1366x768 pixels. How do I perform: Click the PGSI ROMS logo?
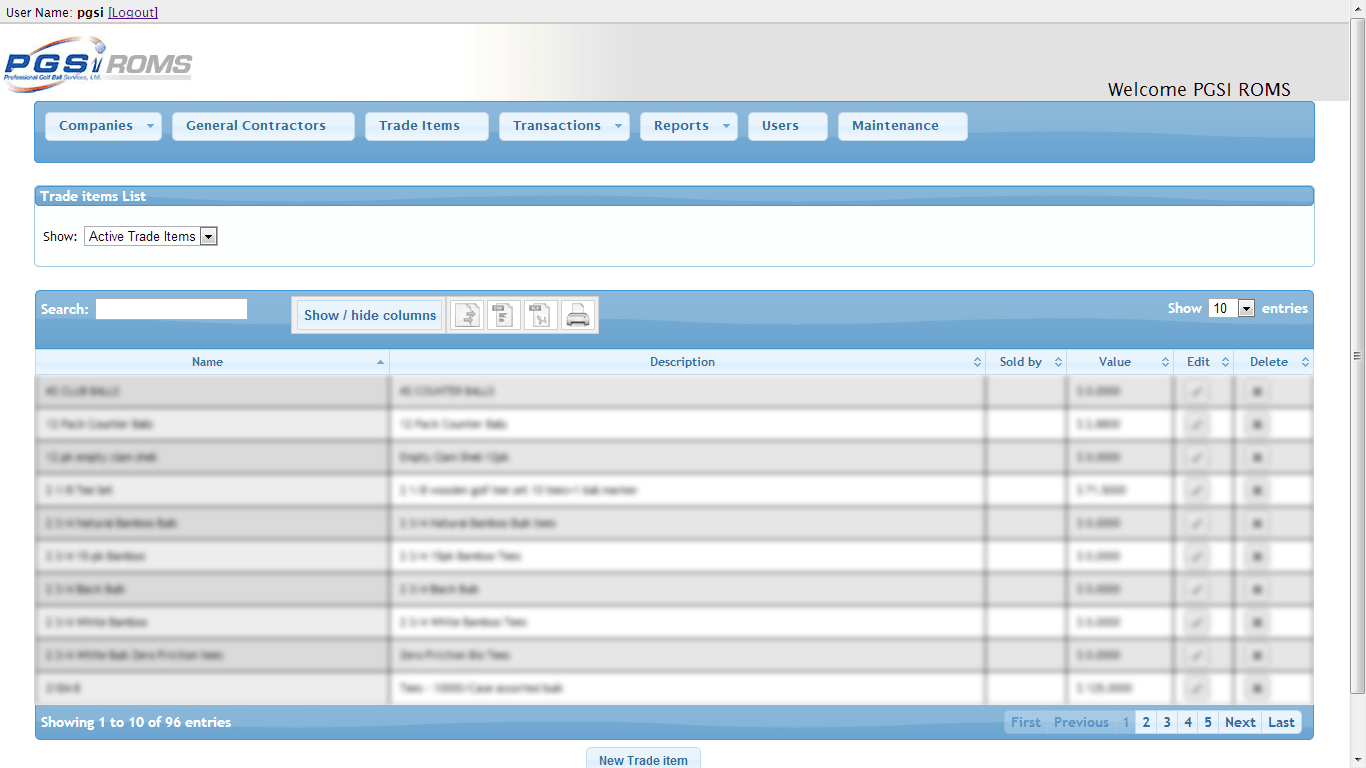pyautogui.click(x=98, y=64)
